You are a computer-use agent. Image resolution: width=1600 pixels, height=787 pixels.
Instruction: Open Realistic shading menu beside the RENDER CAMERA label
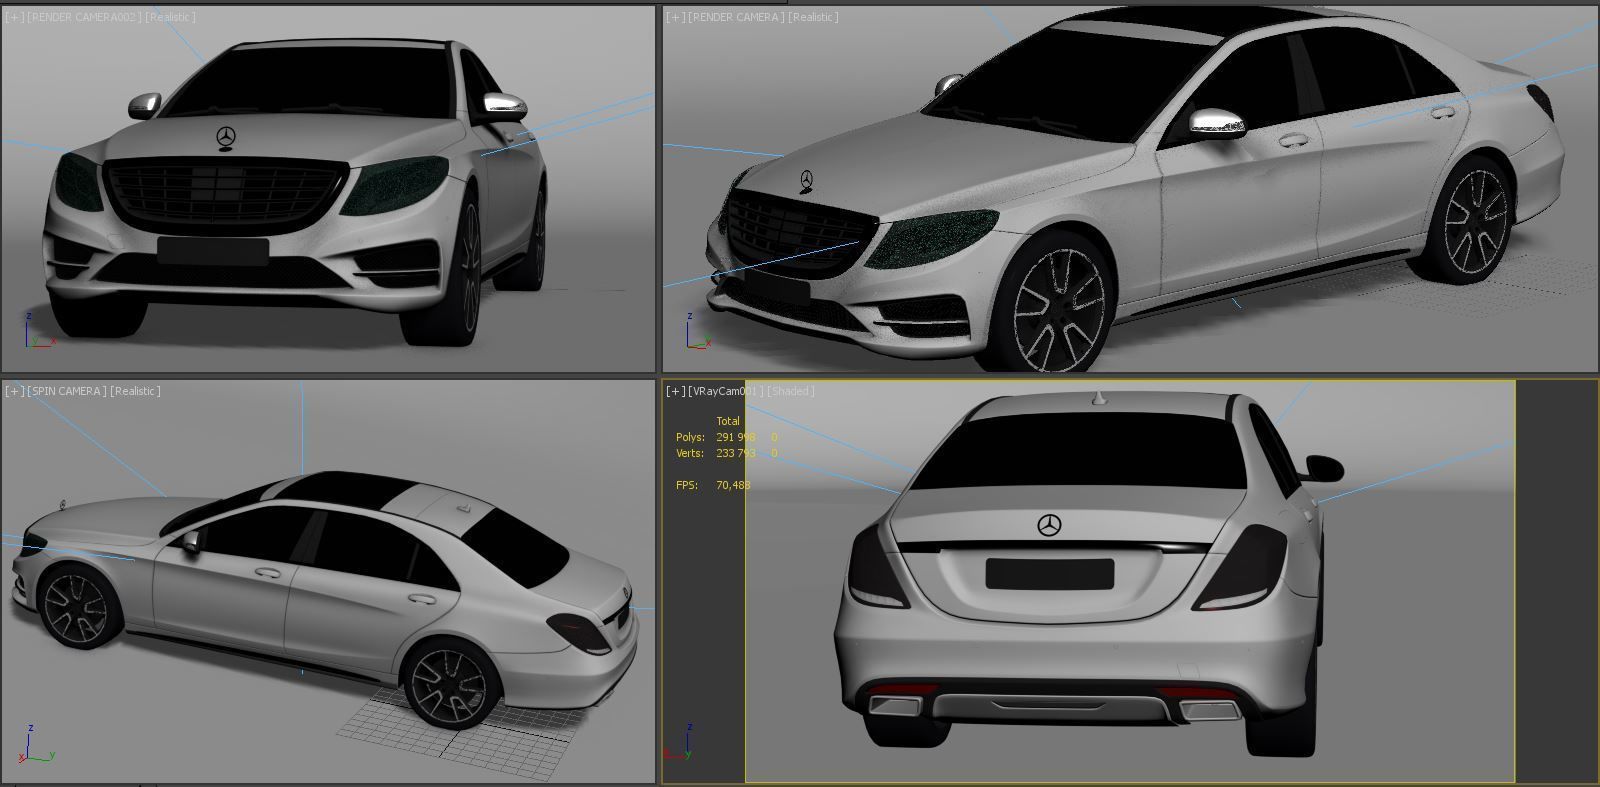(x=813, y=17)
